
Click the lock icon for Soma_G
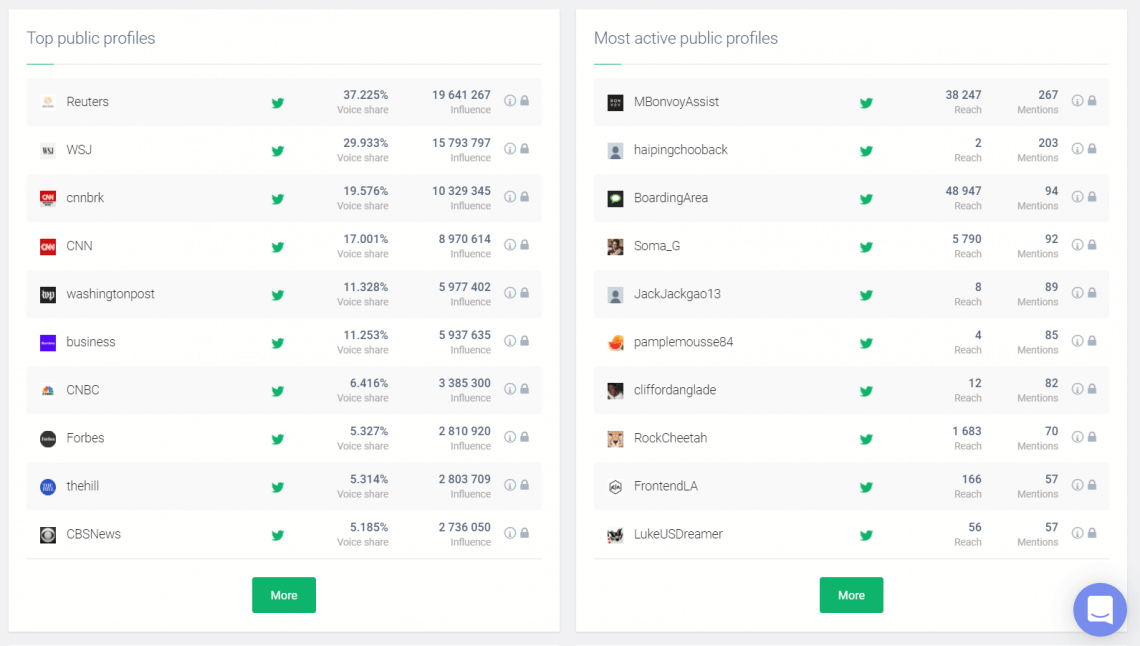pos(1092,245)
